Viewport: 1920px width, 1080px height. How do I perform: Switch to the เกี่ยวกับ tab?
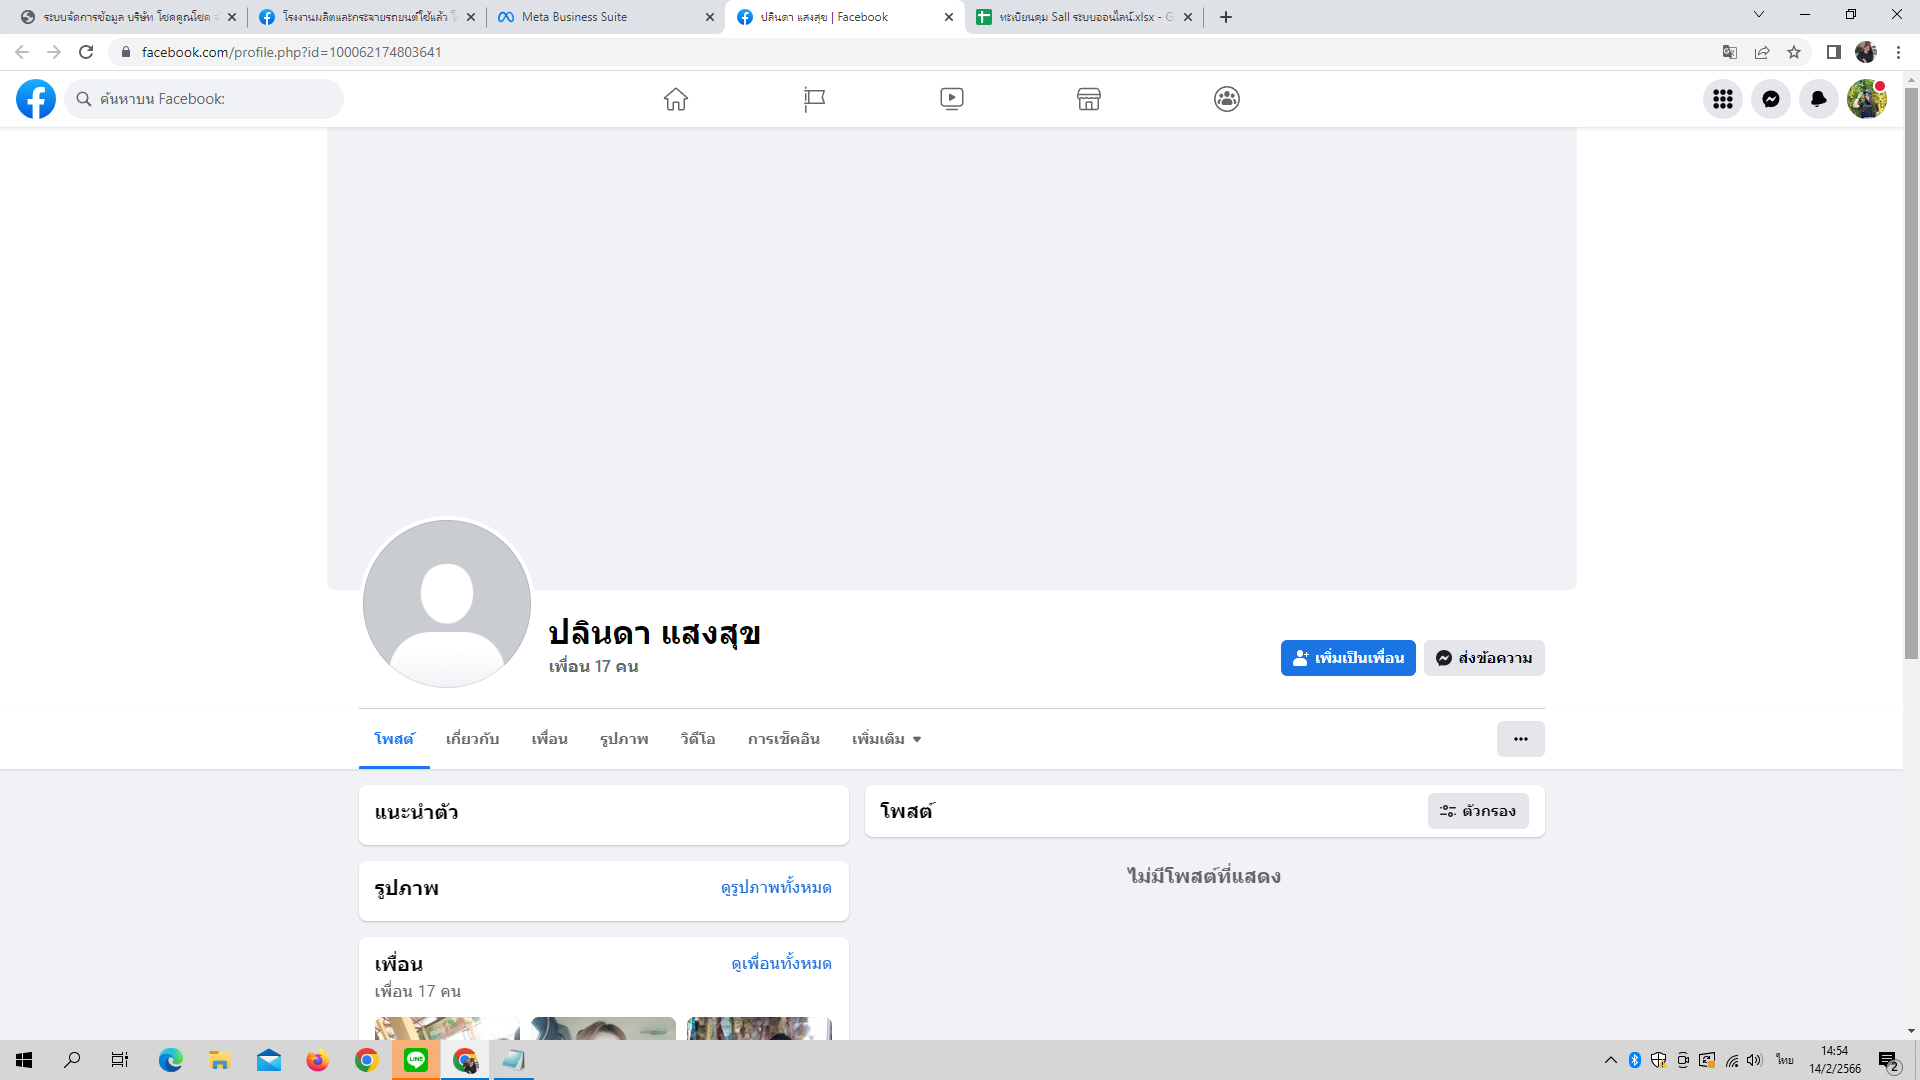[x=472, y=739]
